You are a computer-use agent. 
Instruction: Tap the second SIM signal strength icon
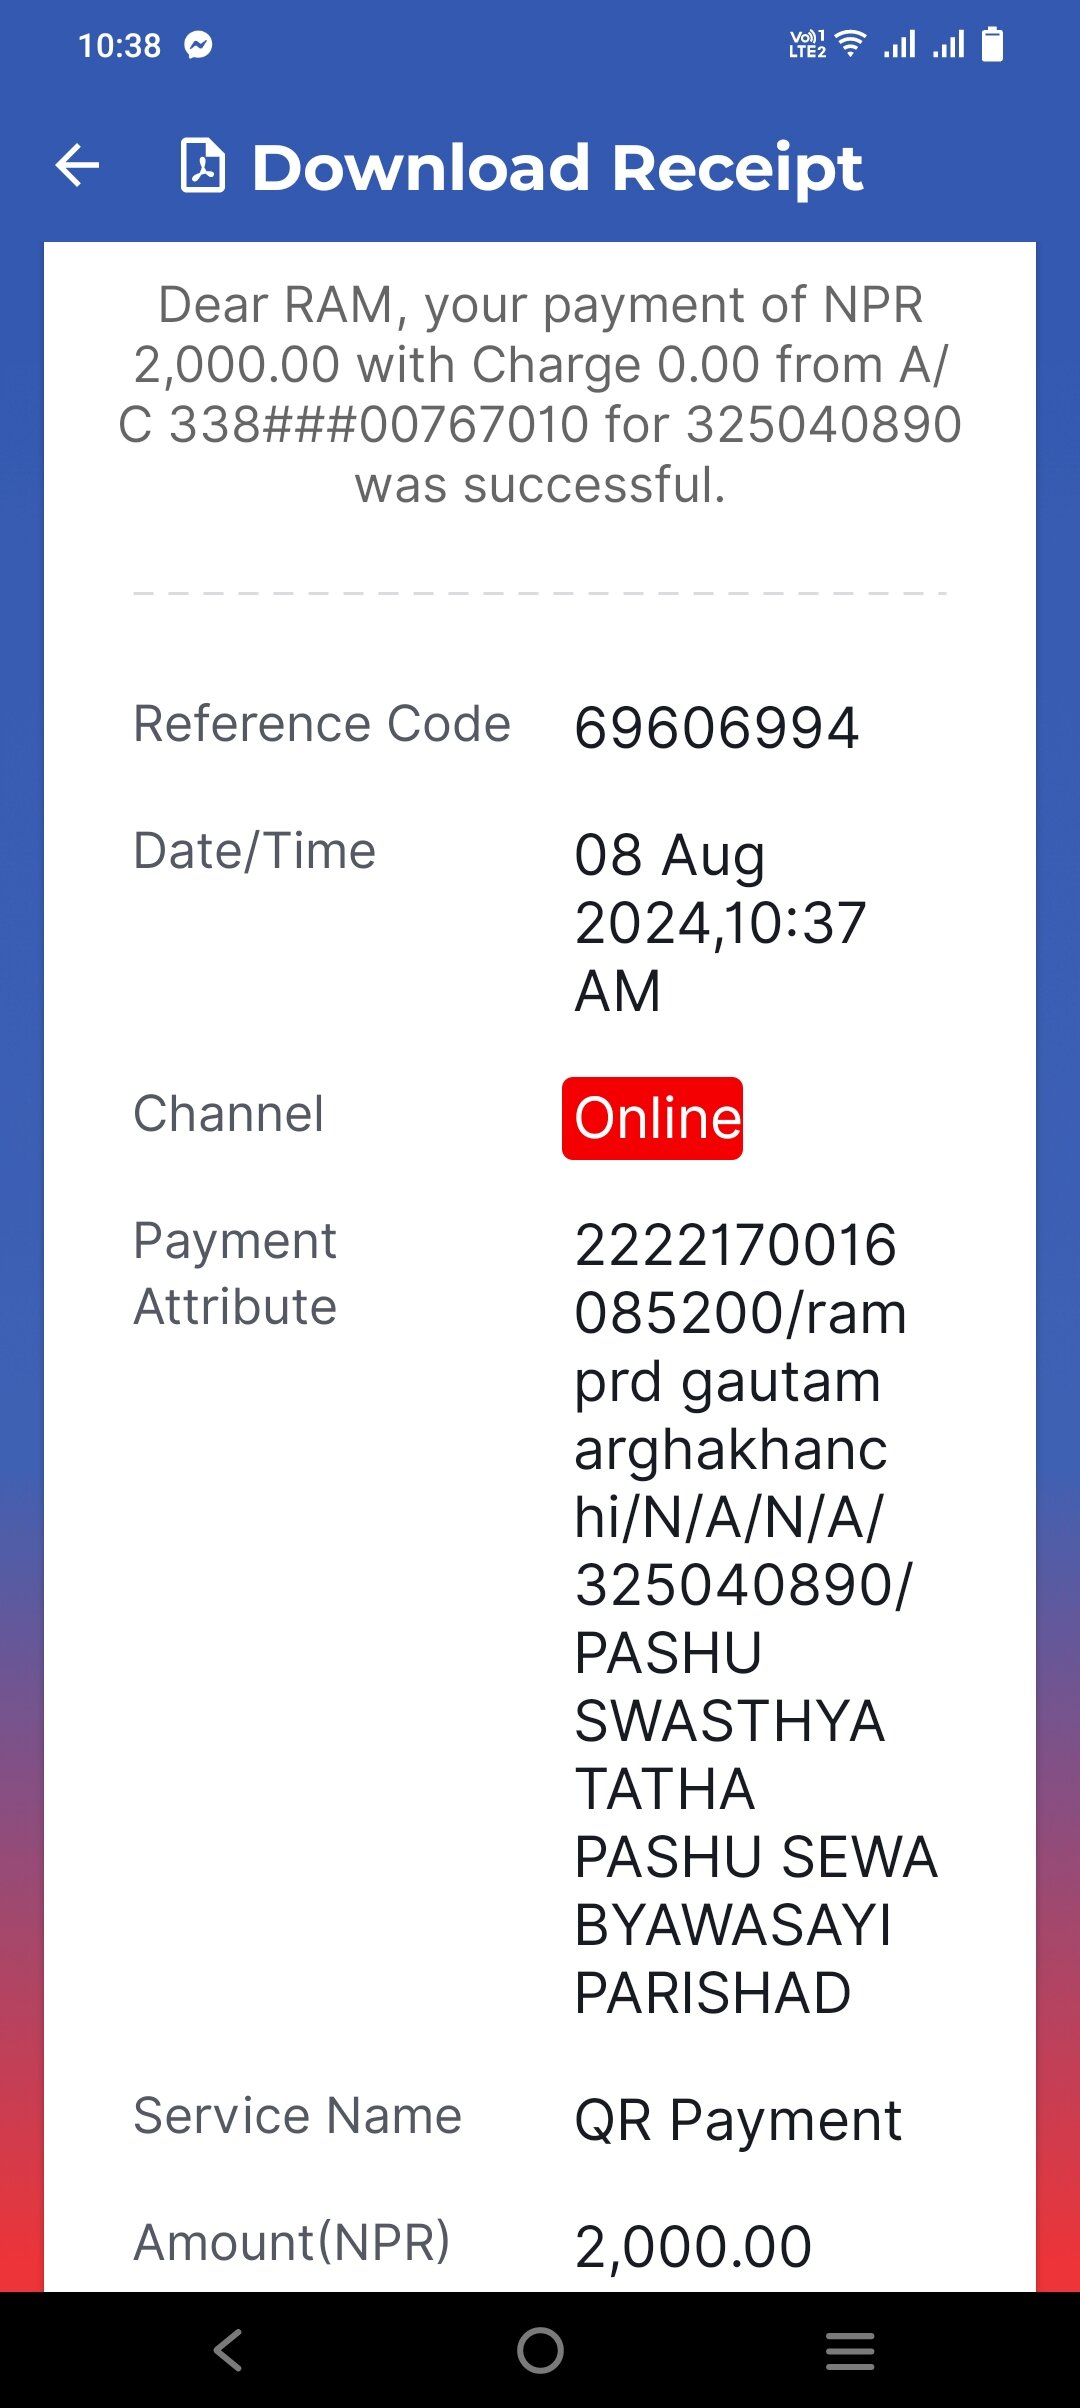pyautogui.click(x=949, y=44)
